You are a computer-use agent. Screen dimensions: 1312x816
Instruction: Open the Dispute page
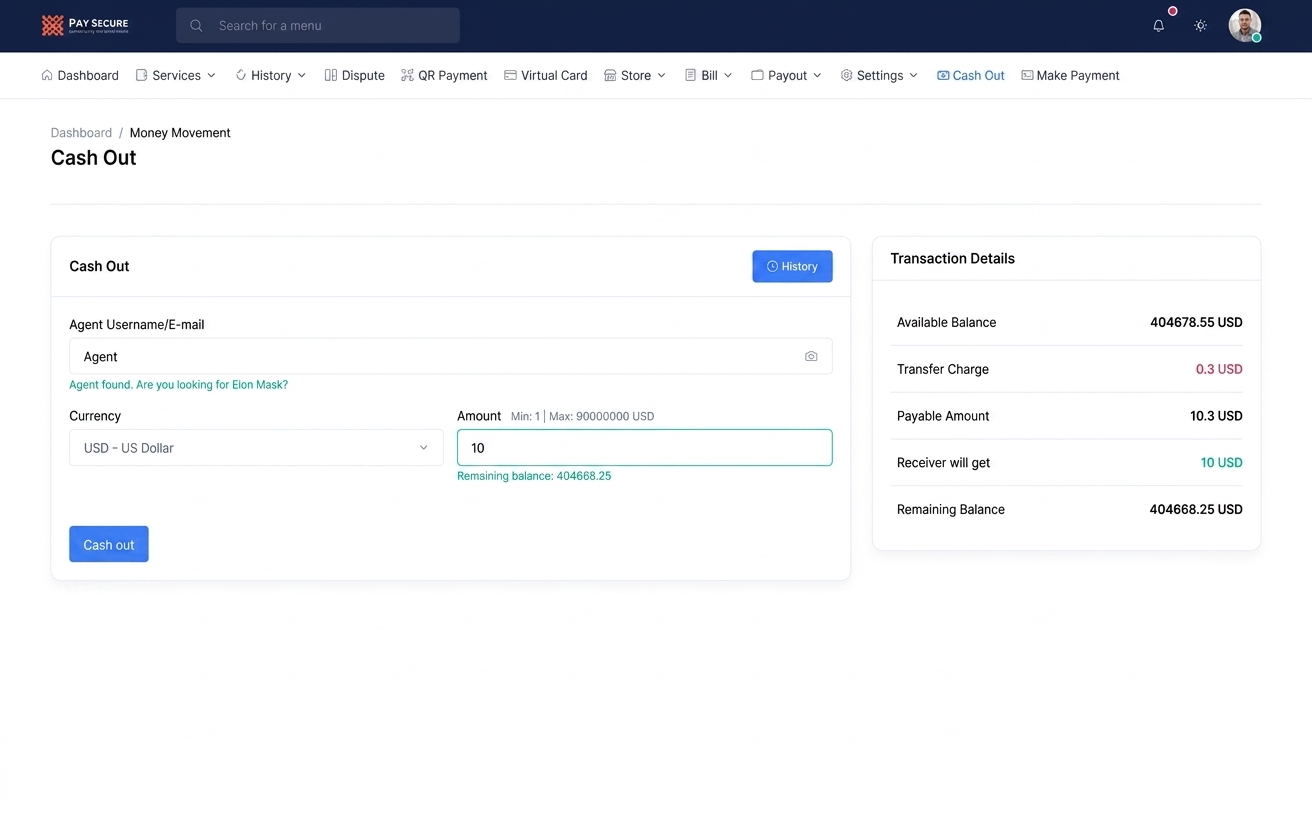pyautogui.click(x=355, y=75)
